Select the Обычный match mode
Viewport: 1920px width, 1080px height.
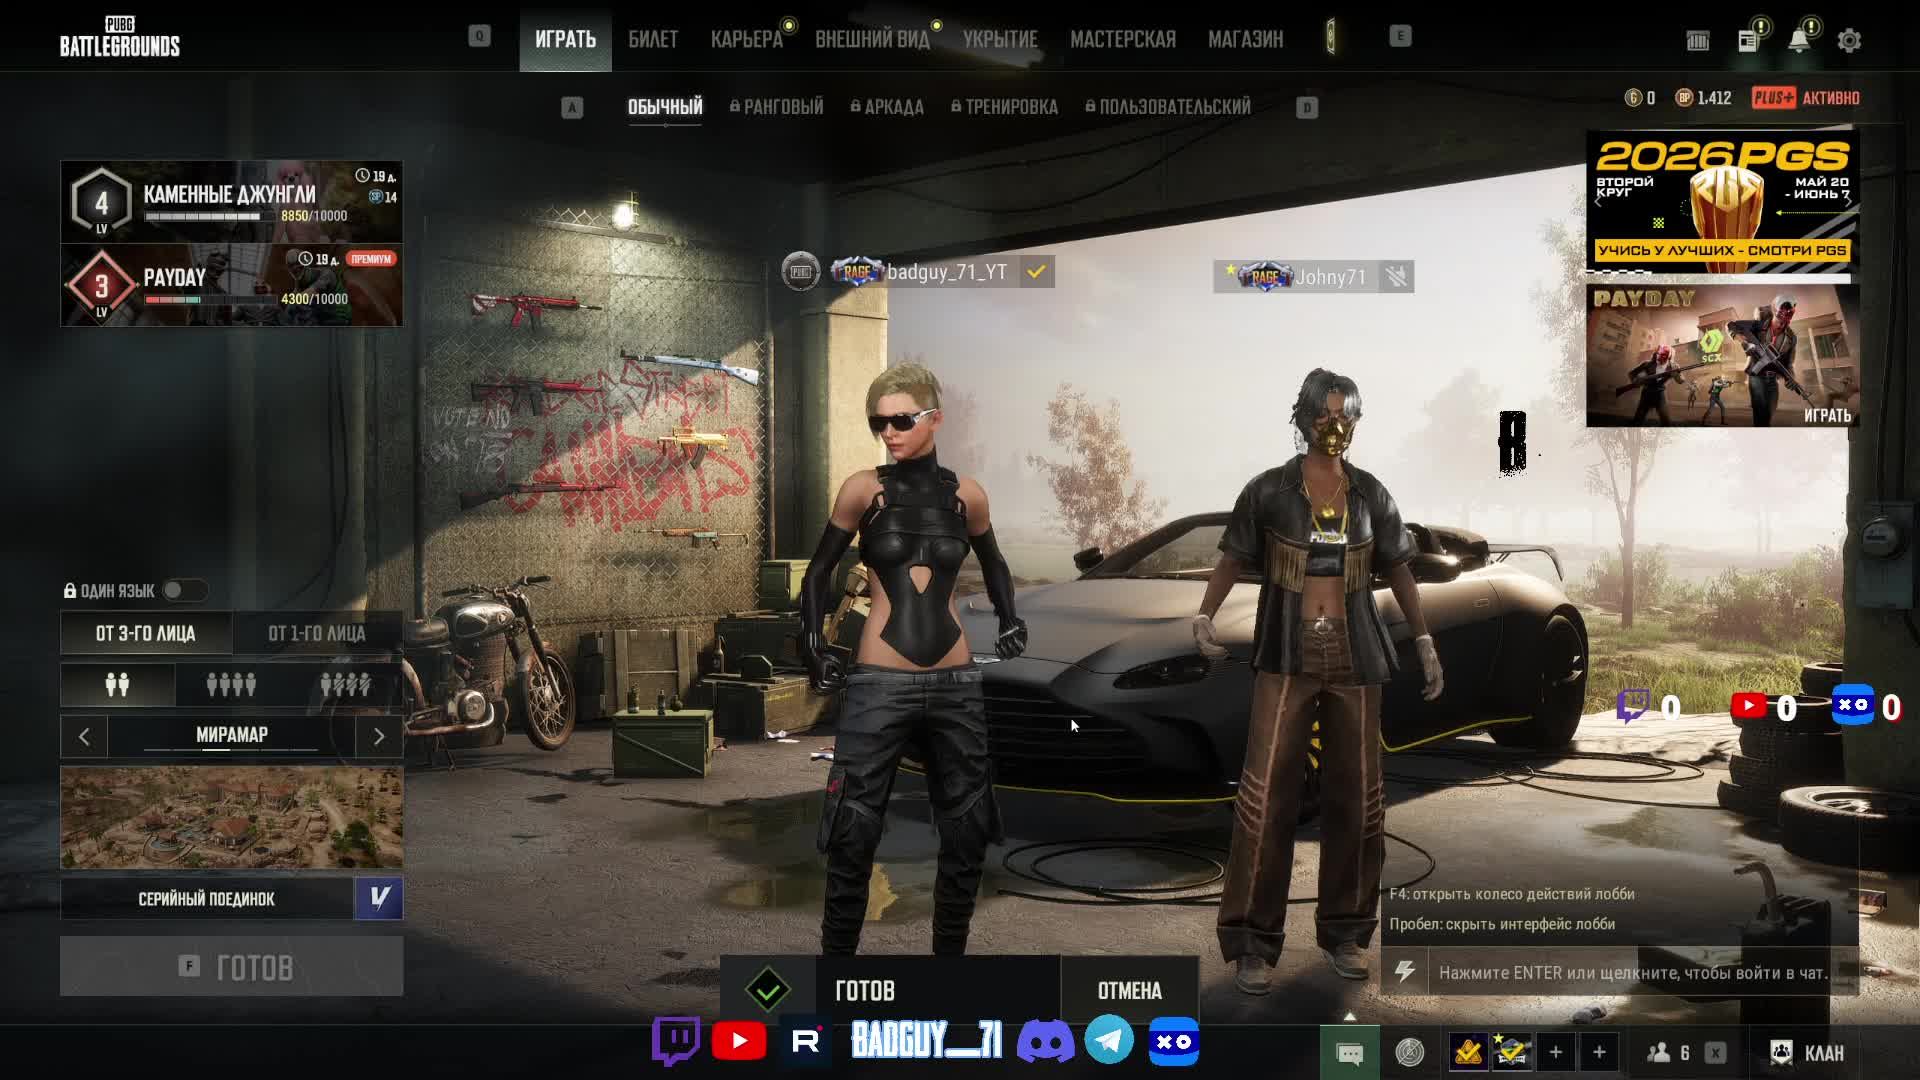coord(665,107)
